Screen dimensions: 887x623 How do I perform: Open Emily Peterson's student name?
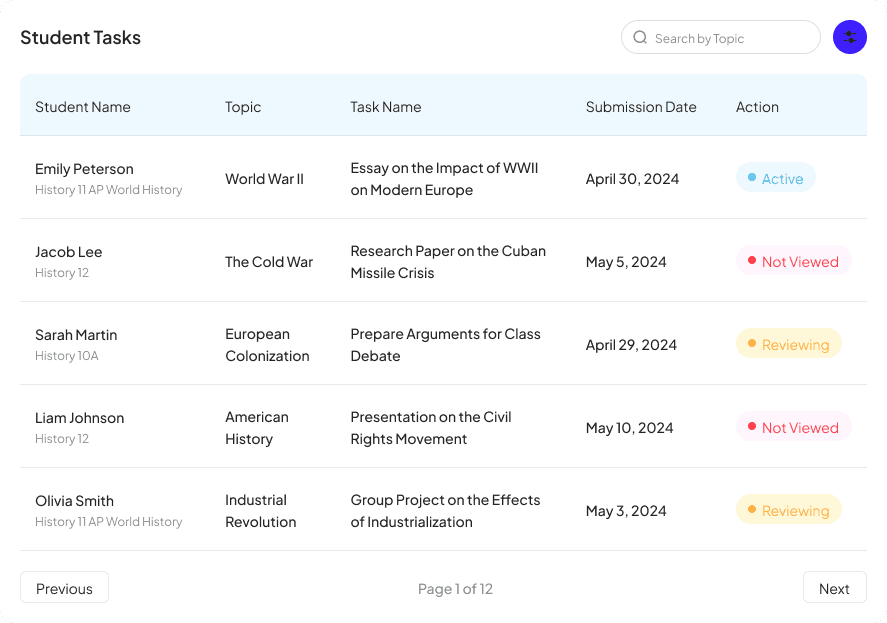(x=84, y=169)
